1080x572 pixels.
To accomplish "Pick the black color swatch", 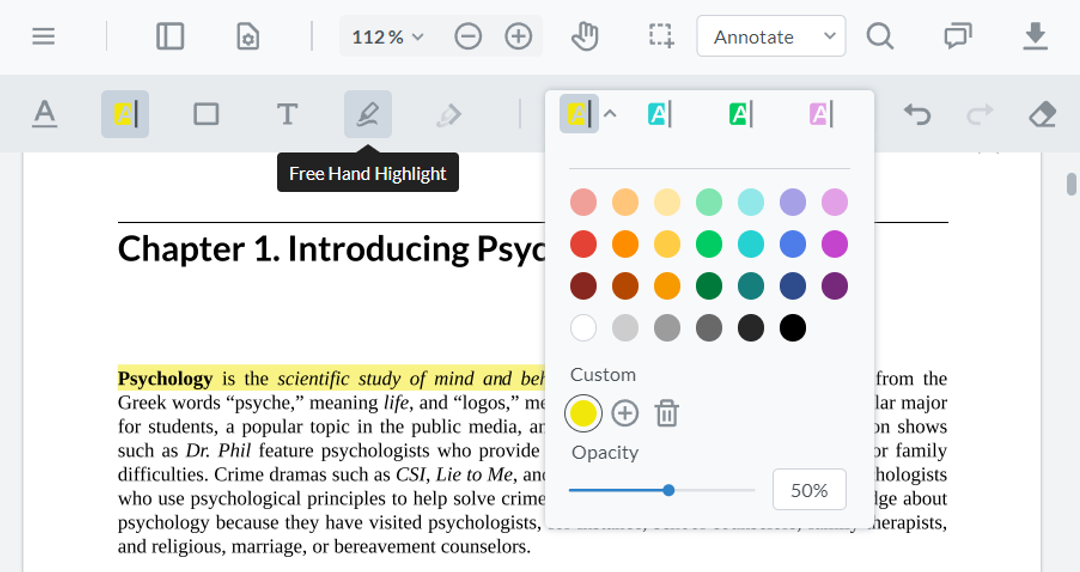I will pos(793,328).
